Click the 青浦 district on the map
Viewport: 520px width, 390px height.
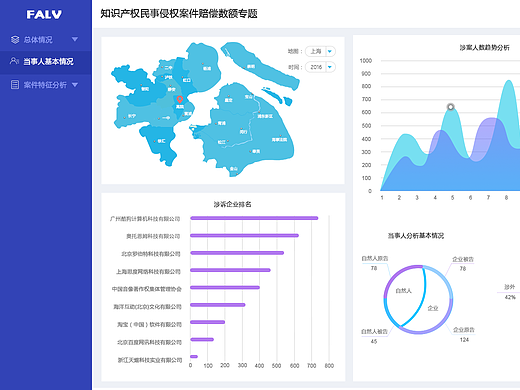pyautogui.click(x=222, y=123)
